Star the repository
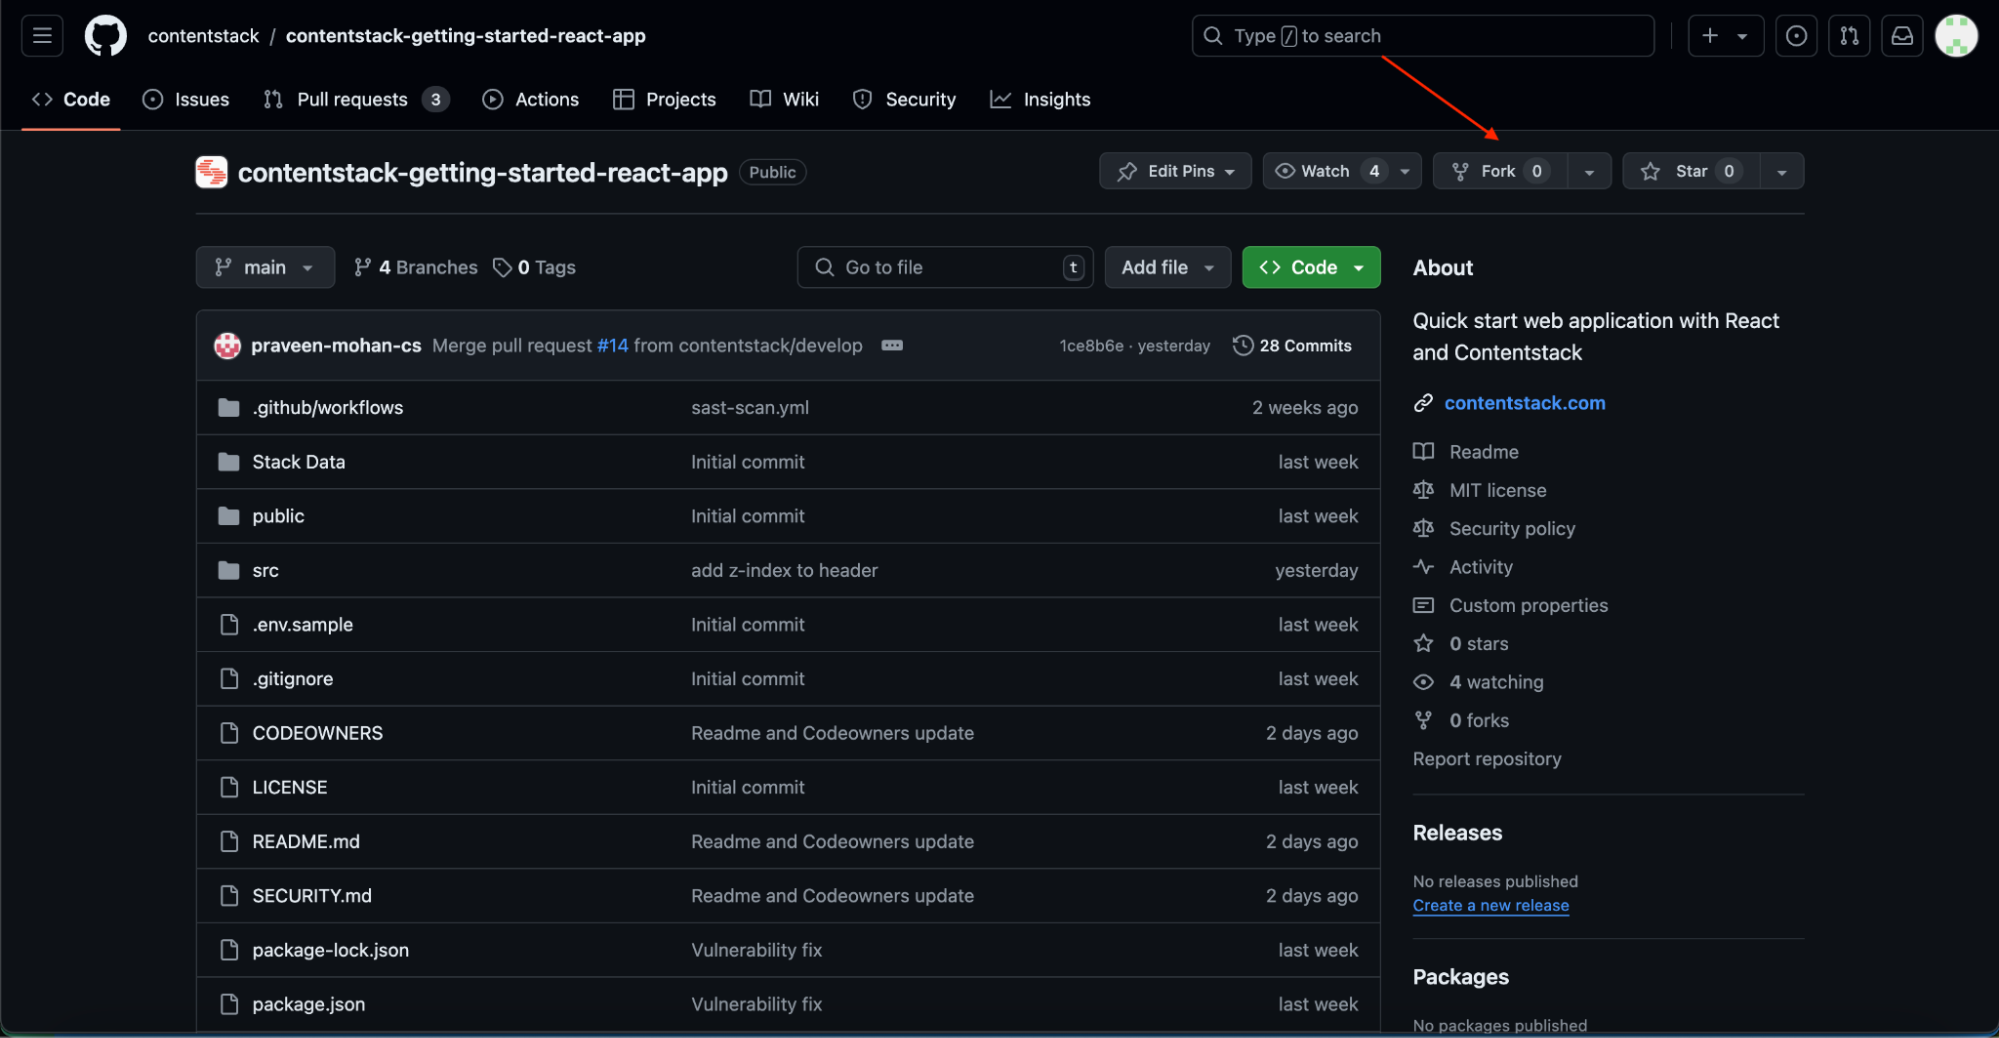Image resolution: width=1999 pixels, height=1038 pixels. coord(1690,171)
